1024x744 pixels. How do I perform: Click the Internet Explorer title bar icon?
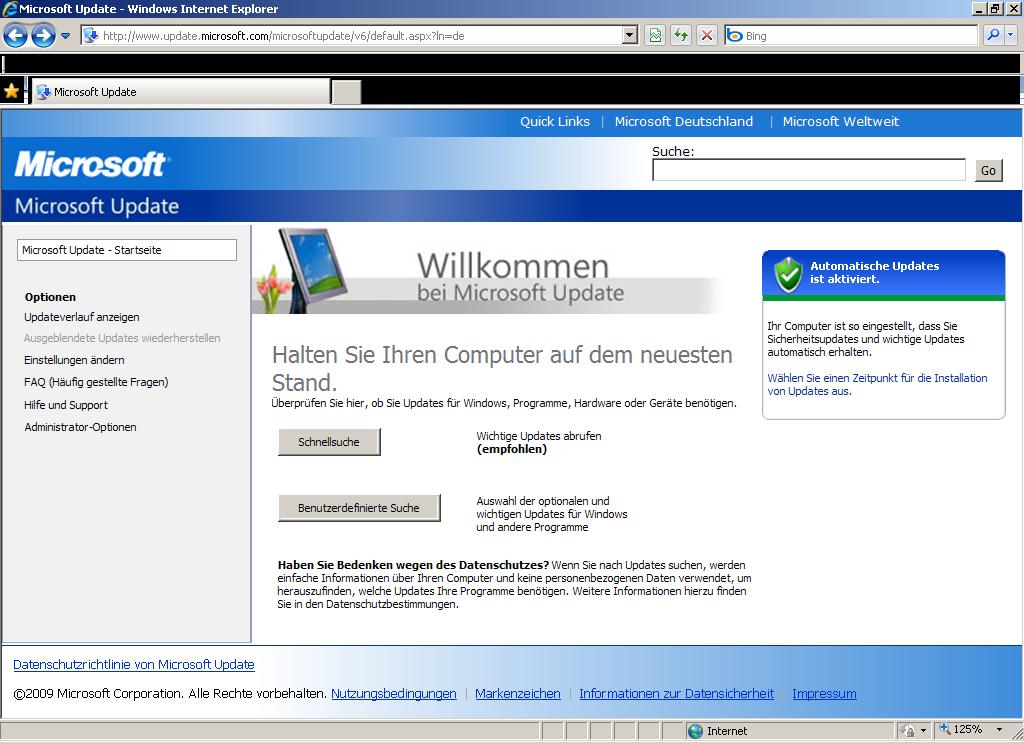[9, 8]
